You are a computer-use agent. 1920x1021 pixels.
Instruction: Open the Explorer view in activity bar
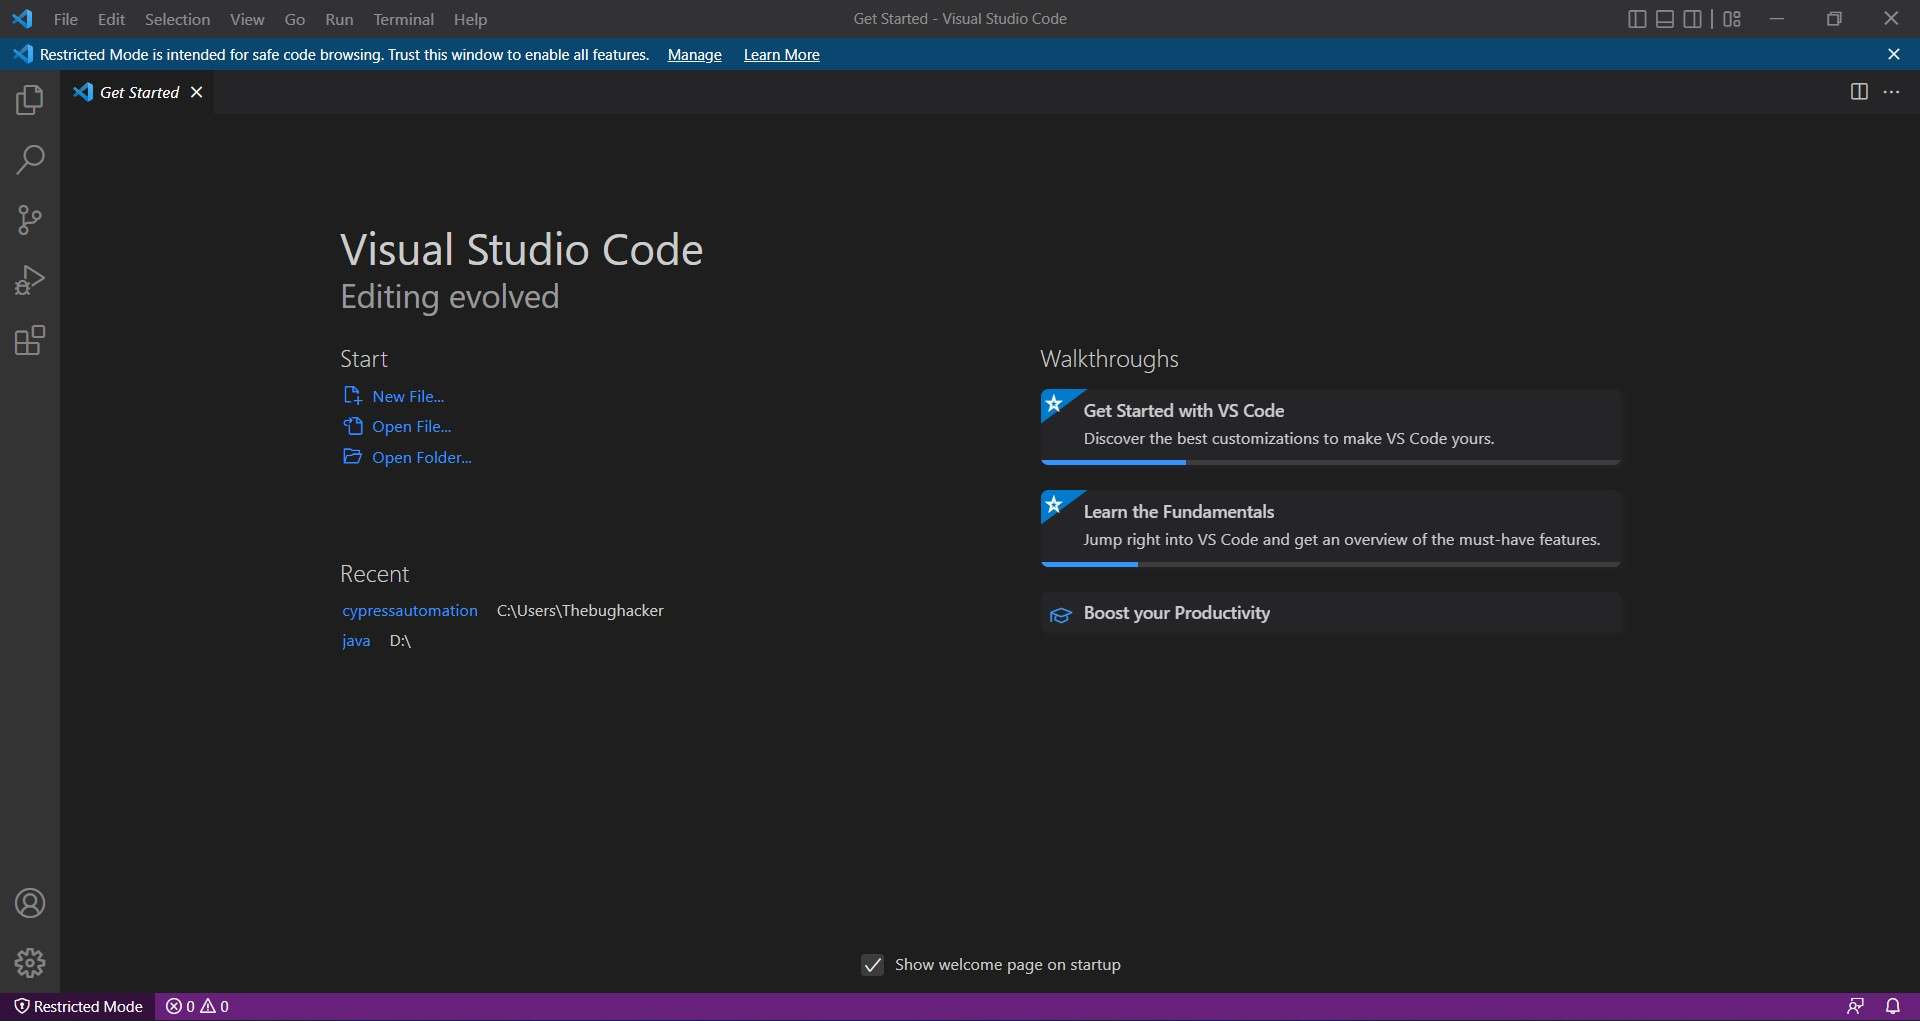tap(30, 100)
